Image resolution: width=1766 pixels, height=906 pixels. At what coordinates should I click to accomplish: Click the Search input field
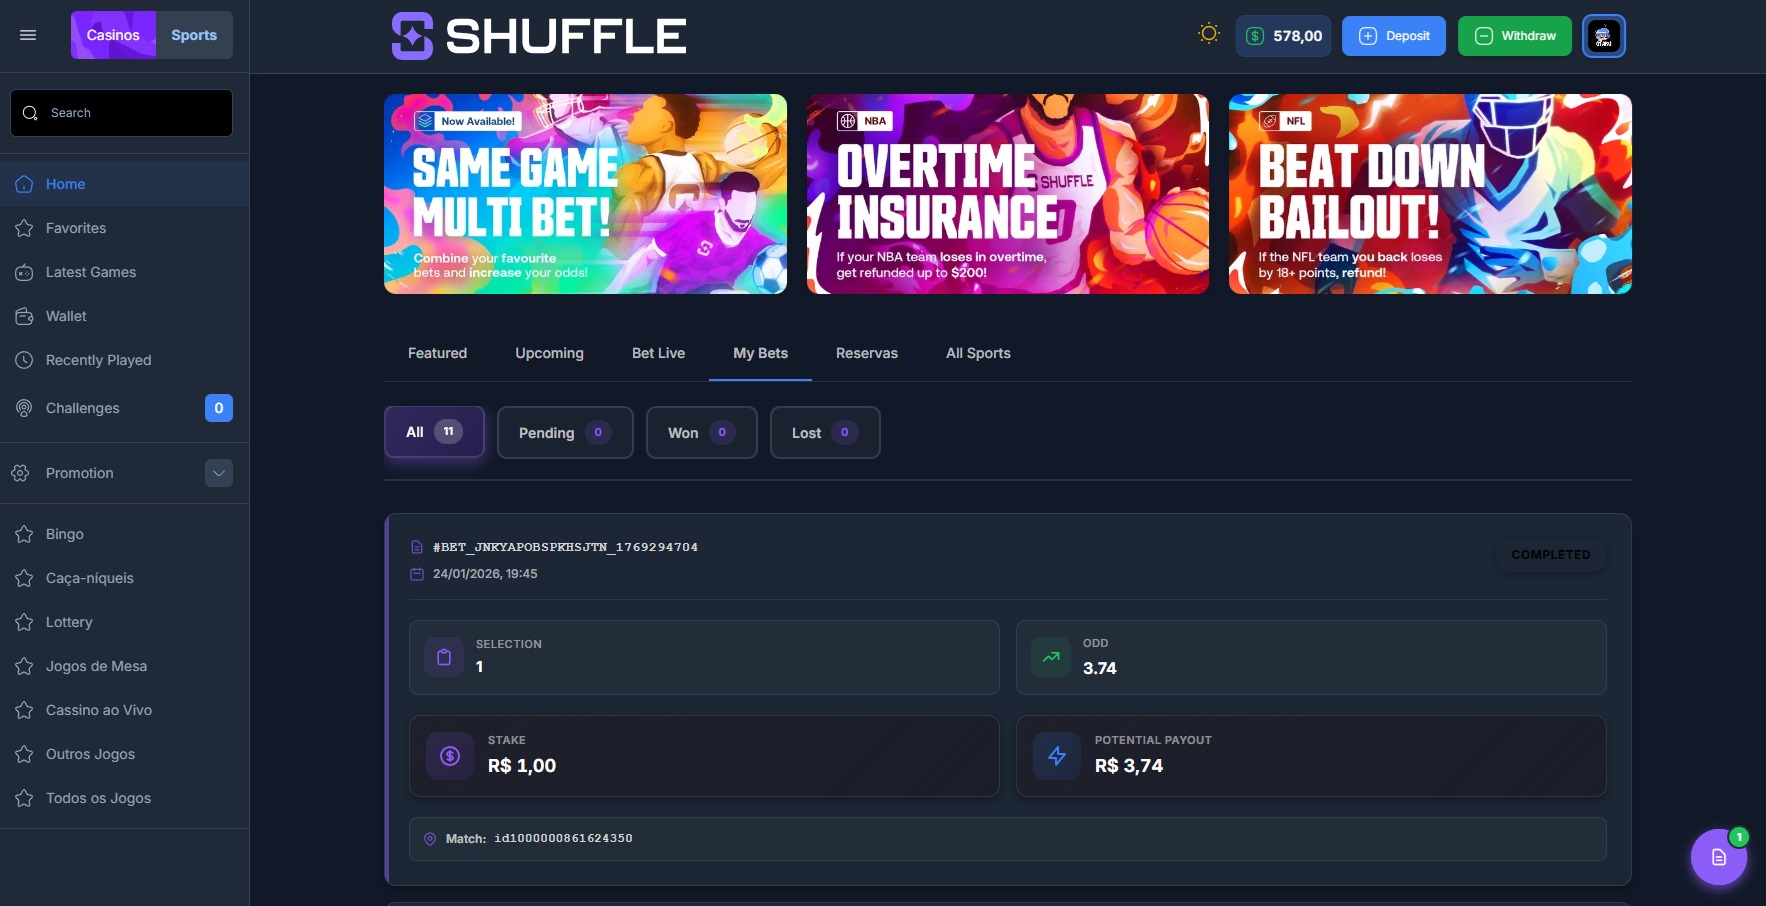click(x=122, y=113)
